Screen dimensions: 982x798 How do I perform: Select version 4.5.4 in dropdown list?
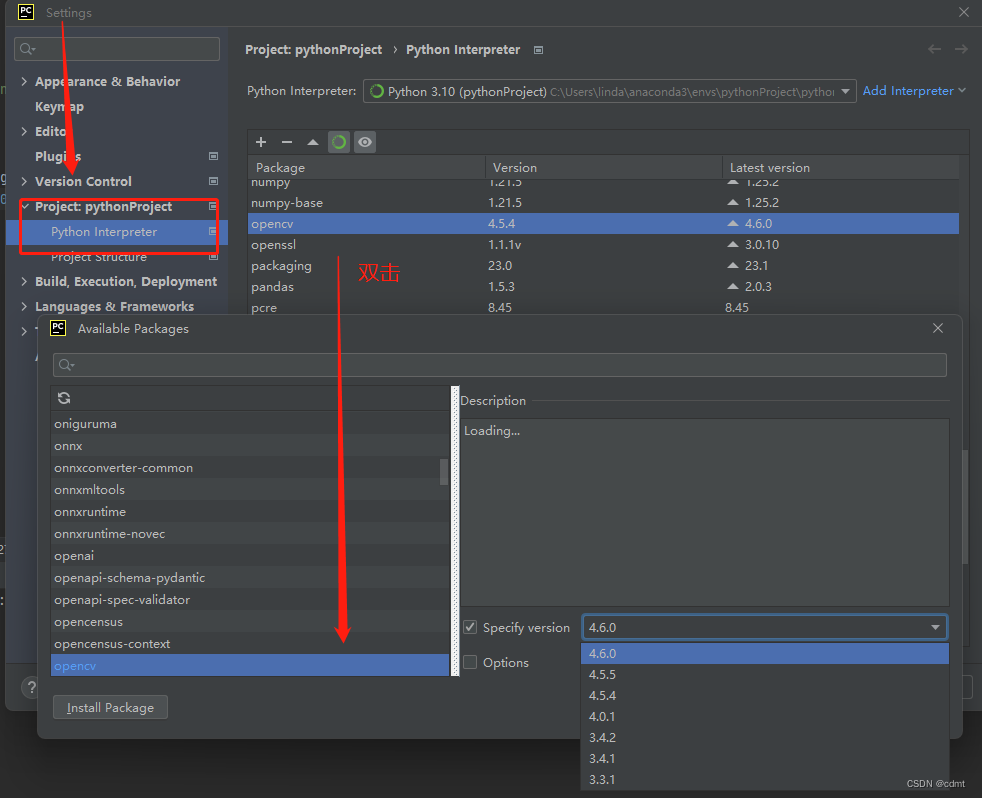point(765,695)
